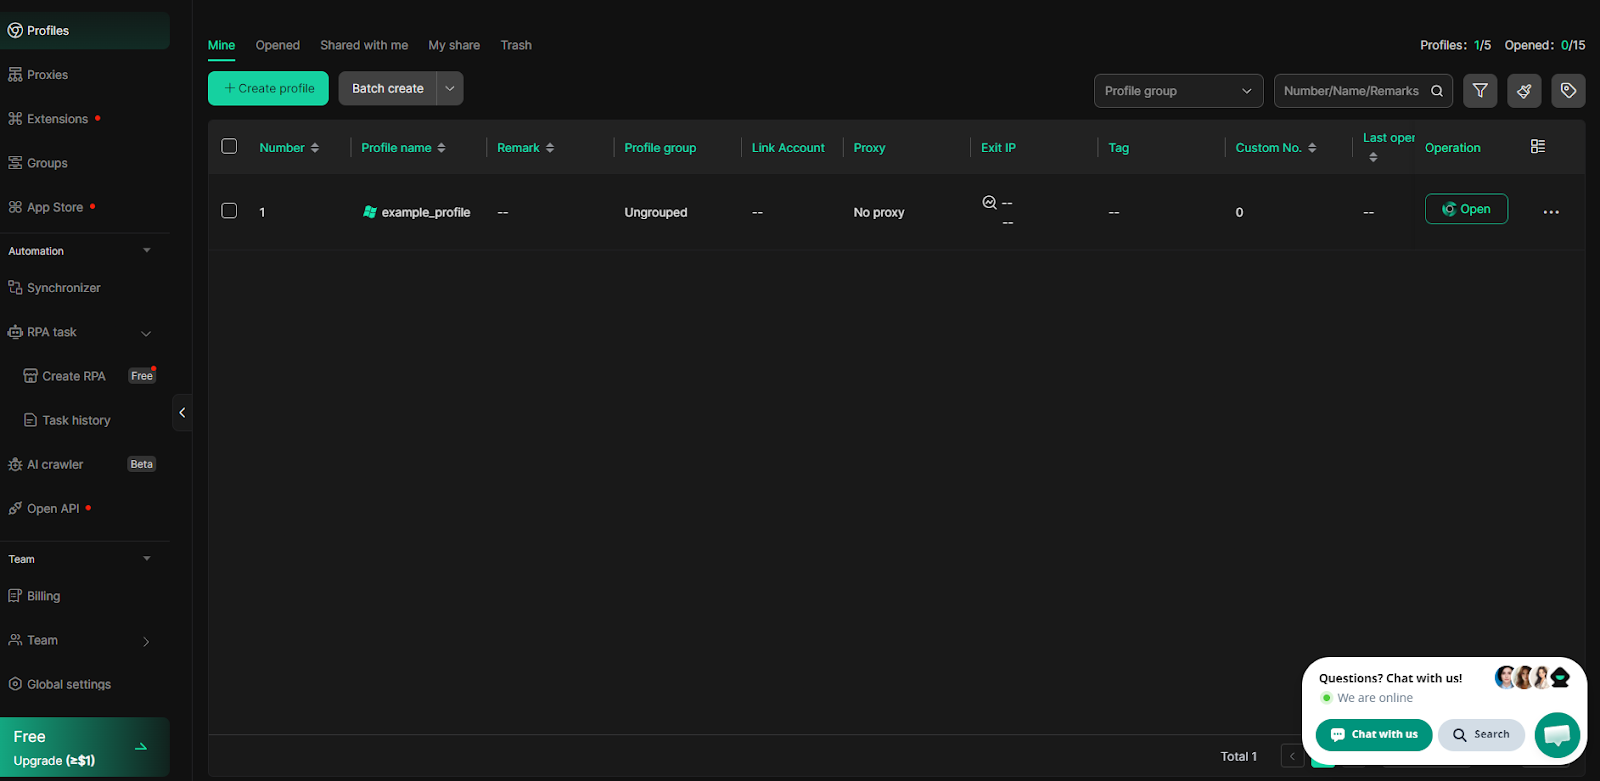The image size is (1600, 781).
Task: Click the clear cache broom icon
Action: pos(1524,91)
